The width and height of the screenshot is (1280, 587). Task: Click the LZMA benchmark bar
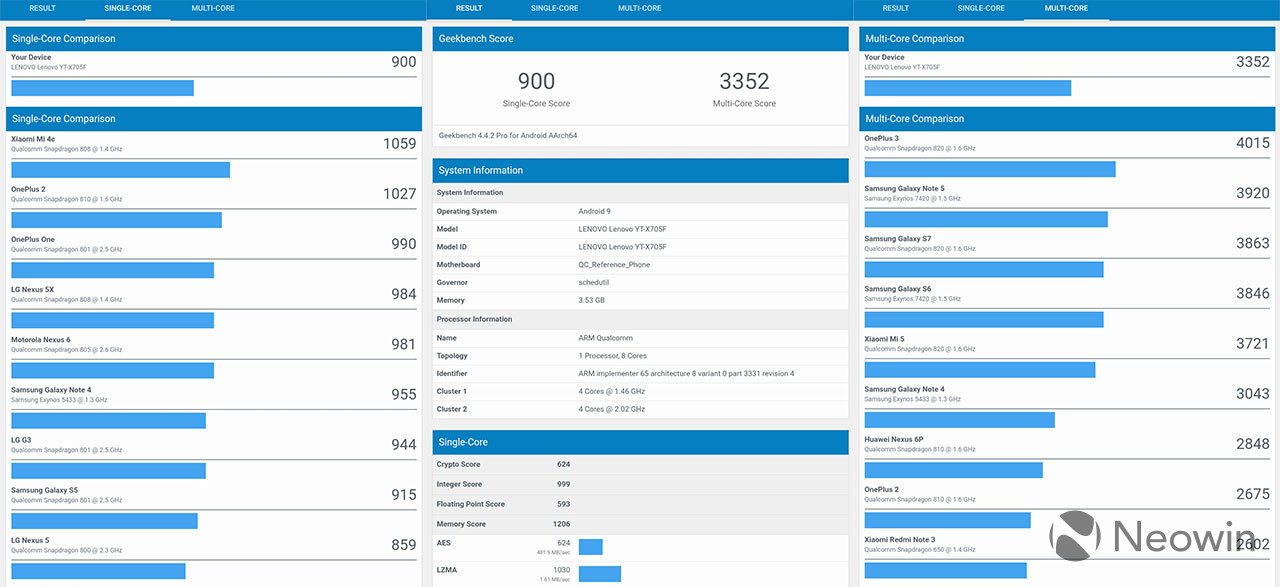(x=600, y=574)
